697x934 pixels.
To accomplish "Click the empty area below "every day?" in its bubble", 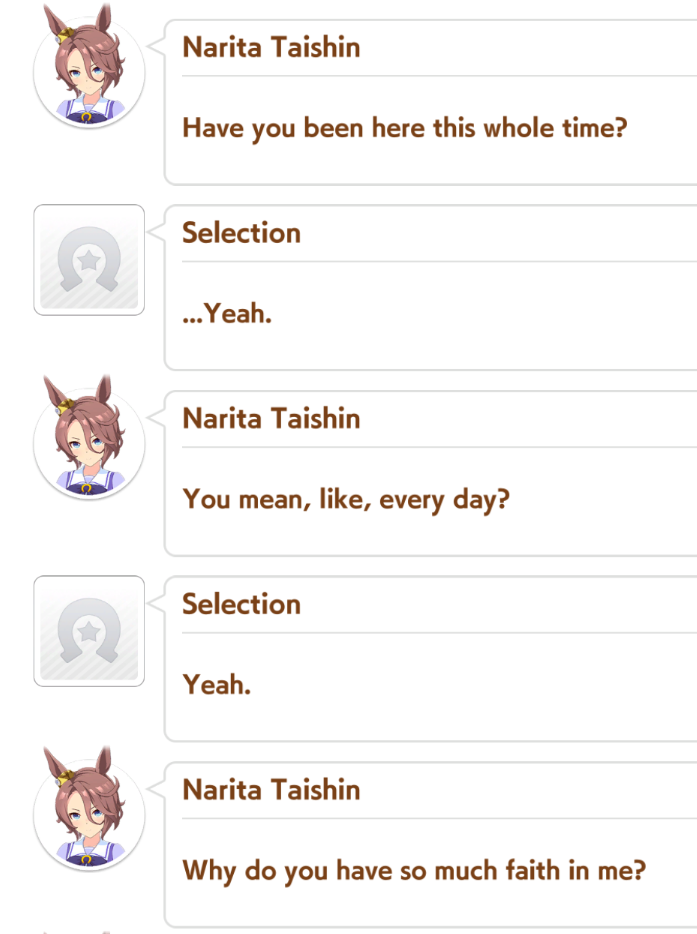I will click(430, 536).
